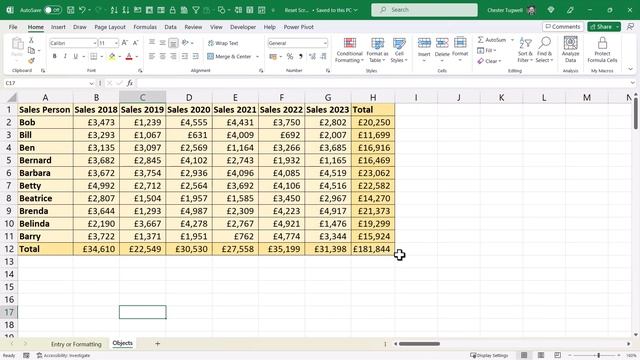This screenshot has width=640, height=360.
Task: Click Protect Formula Cells macro
Action: click(602, 50)
